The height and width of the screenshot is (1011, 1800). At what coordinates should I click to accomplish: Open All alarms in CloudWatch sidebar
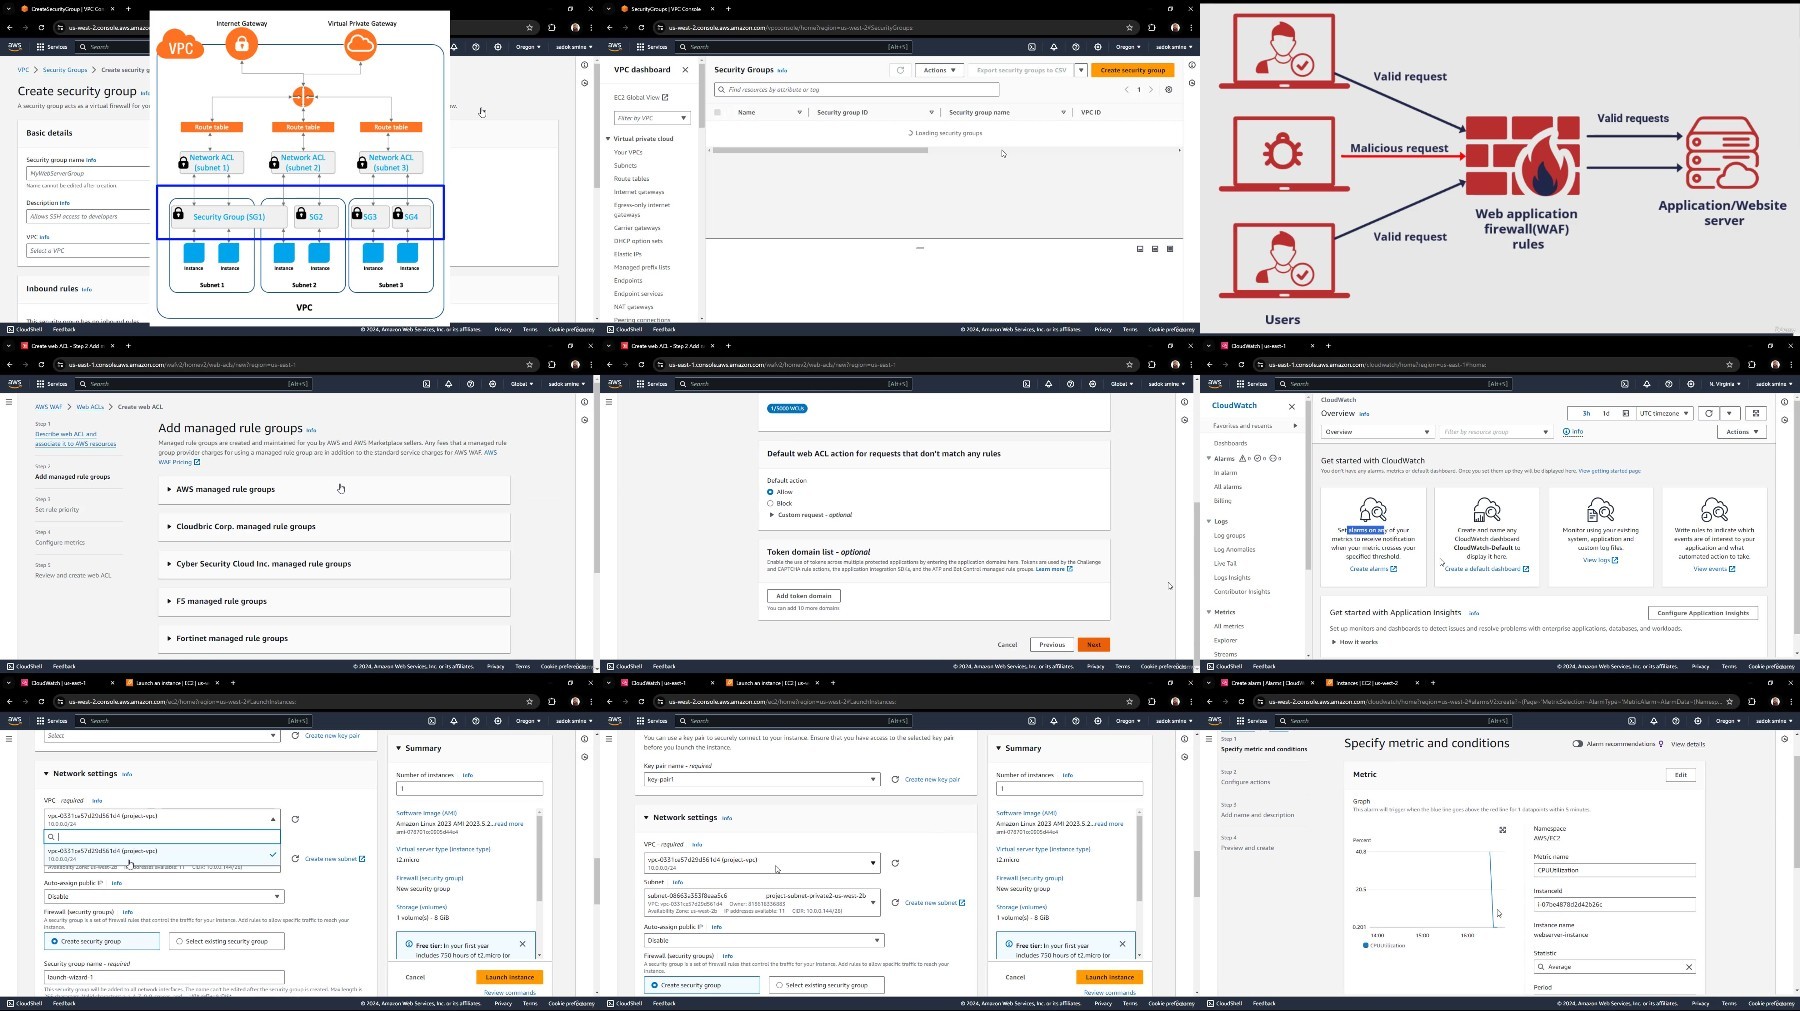1227,487
